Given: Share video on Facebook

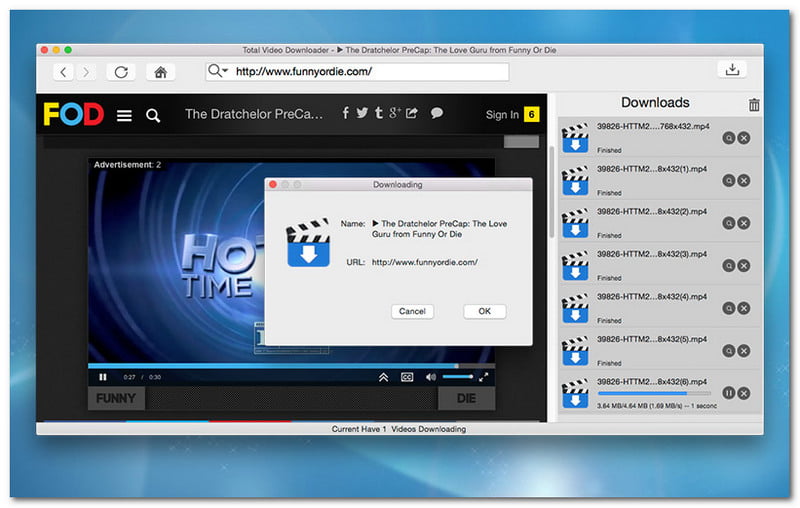Looking at the screenshot, I should tap(346, 113).
